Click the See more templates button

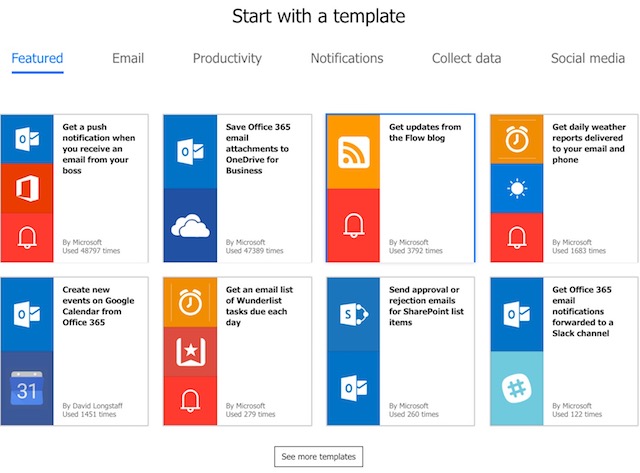(318, 456)
